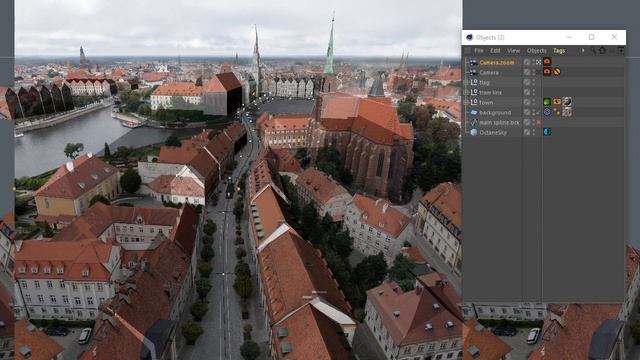640x360 pixels.
Task: Open the Edit menu in Objects panel
Action: [x=495, y=51]
